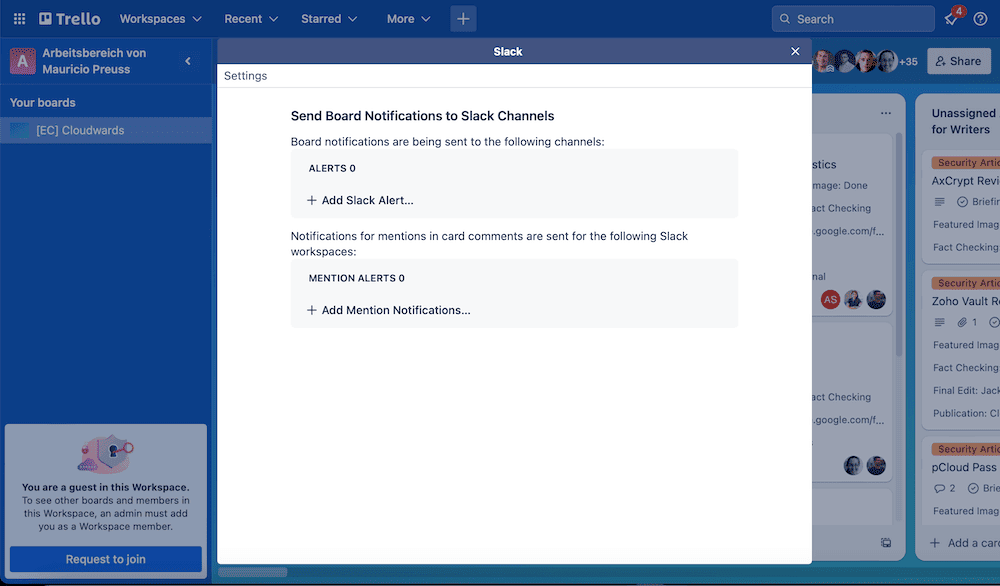Click the Request to join button
1000x586 pixels.
point(106,559)
